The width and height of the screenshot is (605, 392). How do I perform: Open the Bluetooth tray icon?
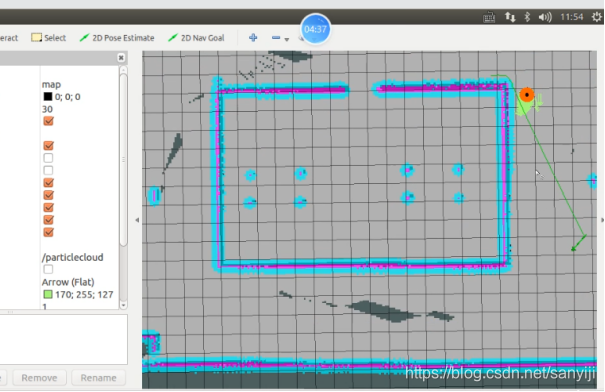pos(527,17)
